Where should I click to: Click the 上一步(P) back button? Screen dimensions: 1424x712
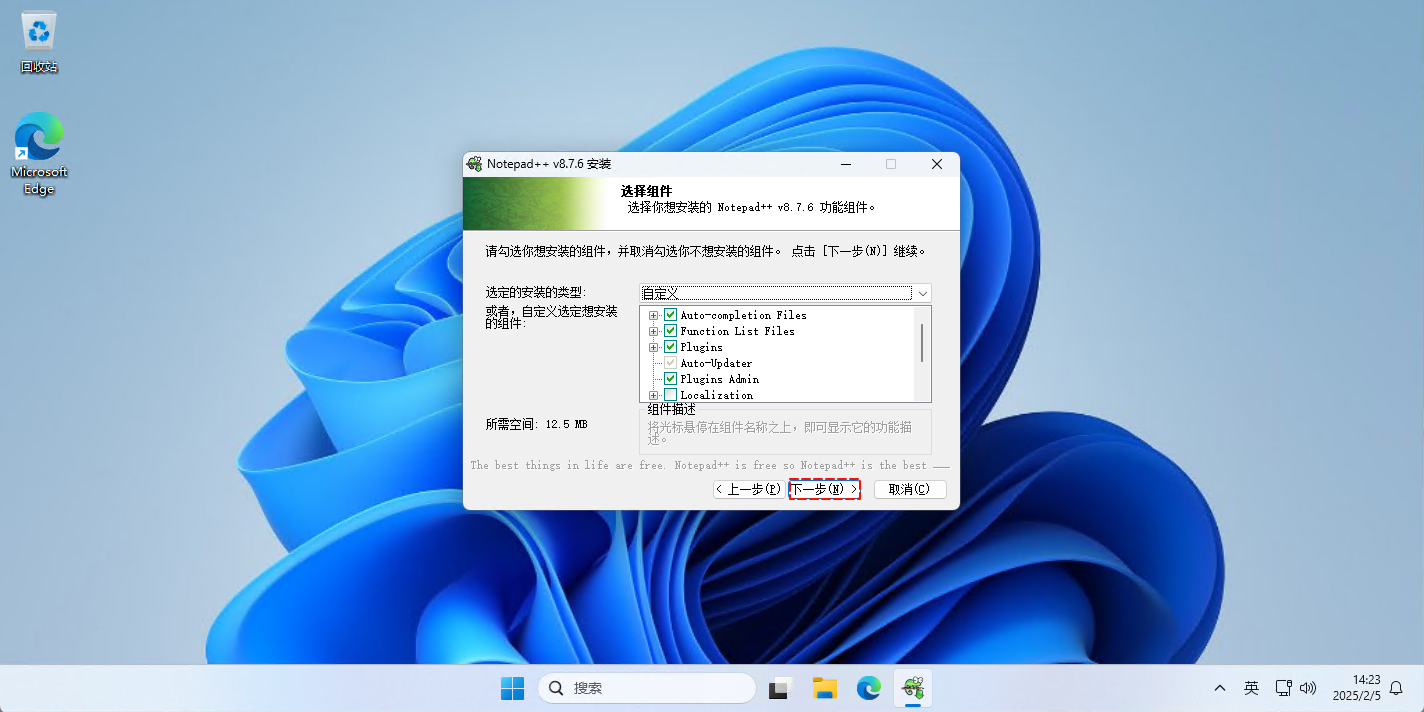point(747,489)
